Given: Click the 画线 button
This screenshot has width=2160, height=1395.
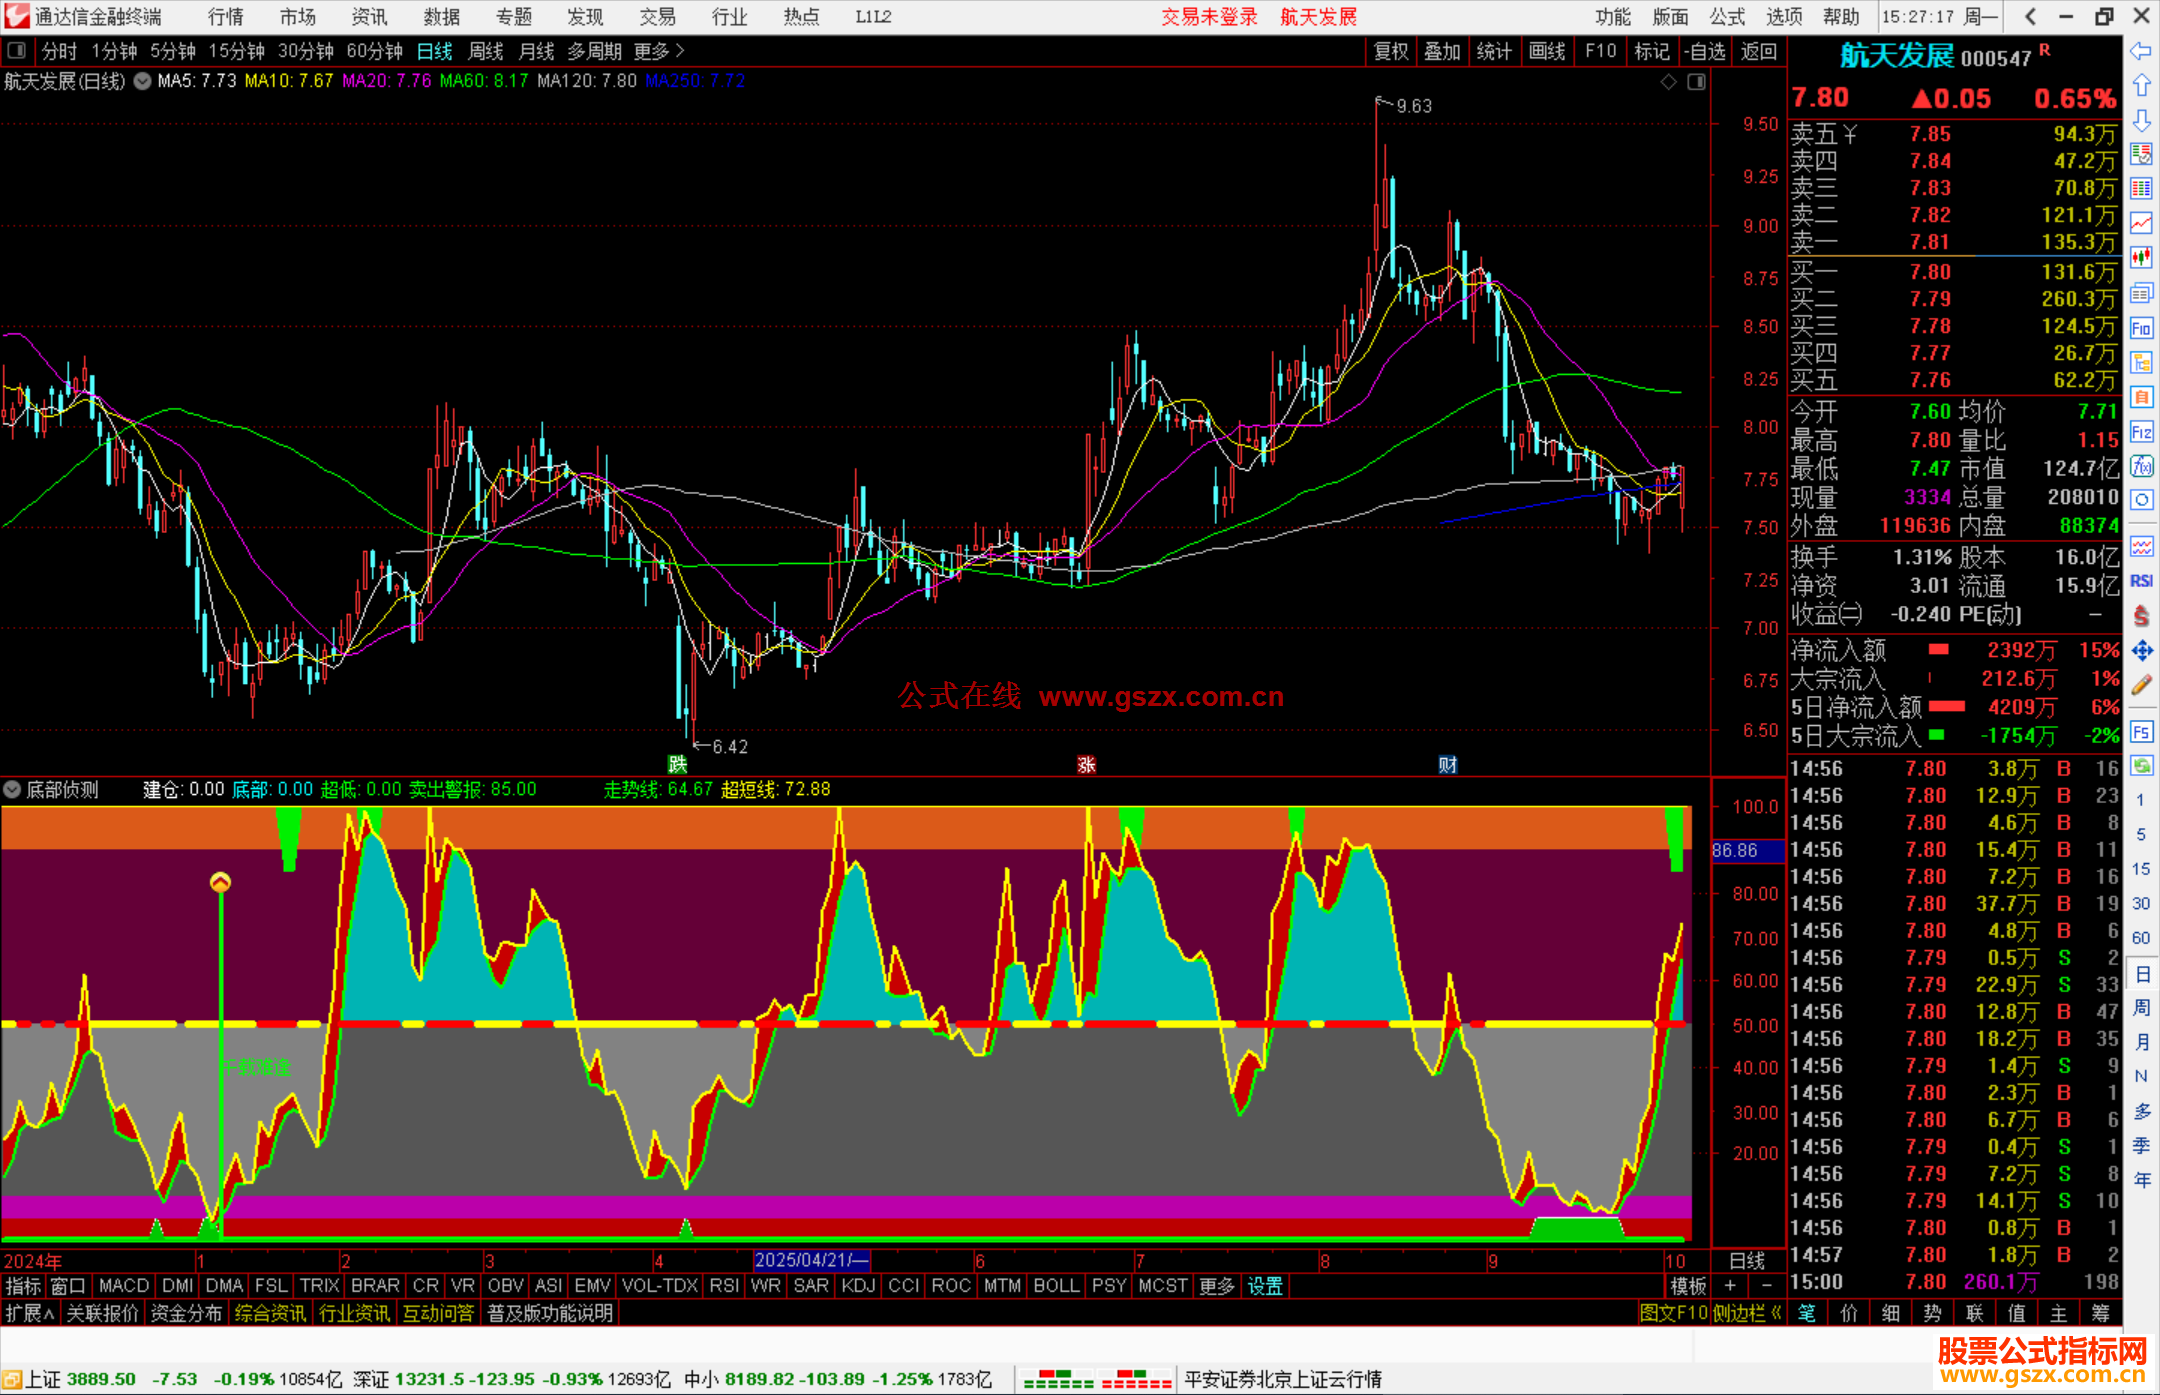Looking at the screenshot, I should click(1546, 51).
